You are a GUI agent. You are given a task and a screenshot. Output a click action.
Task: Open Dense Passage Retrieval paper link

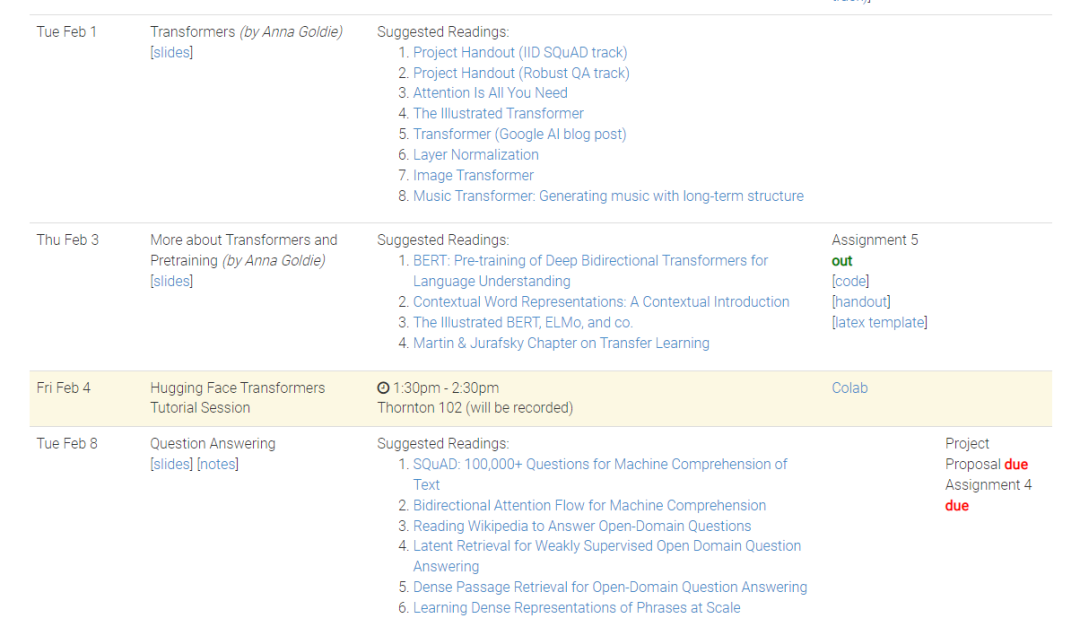[610, 587]
